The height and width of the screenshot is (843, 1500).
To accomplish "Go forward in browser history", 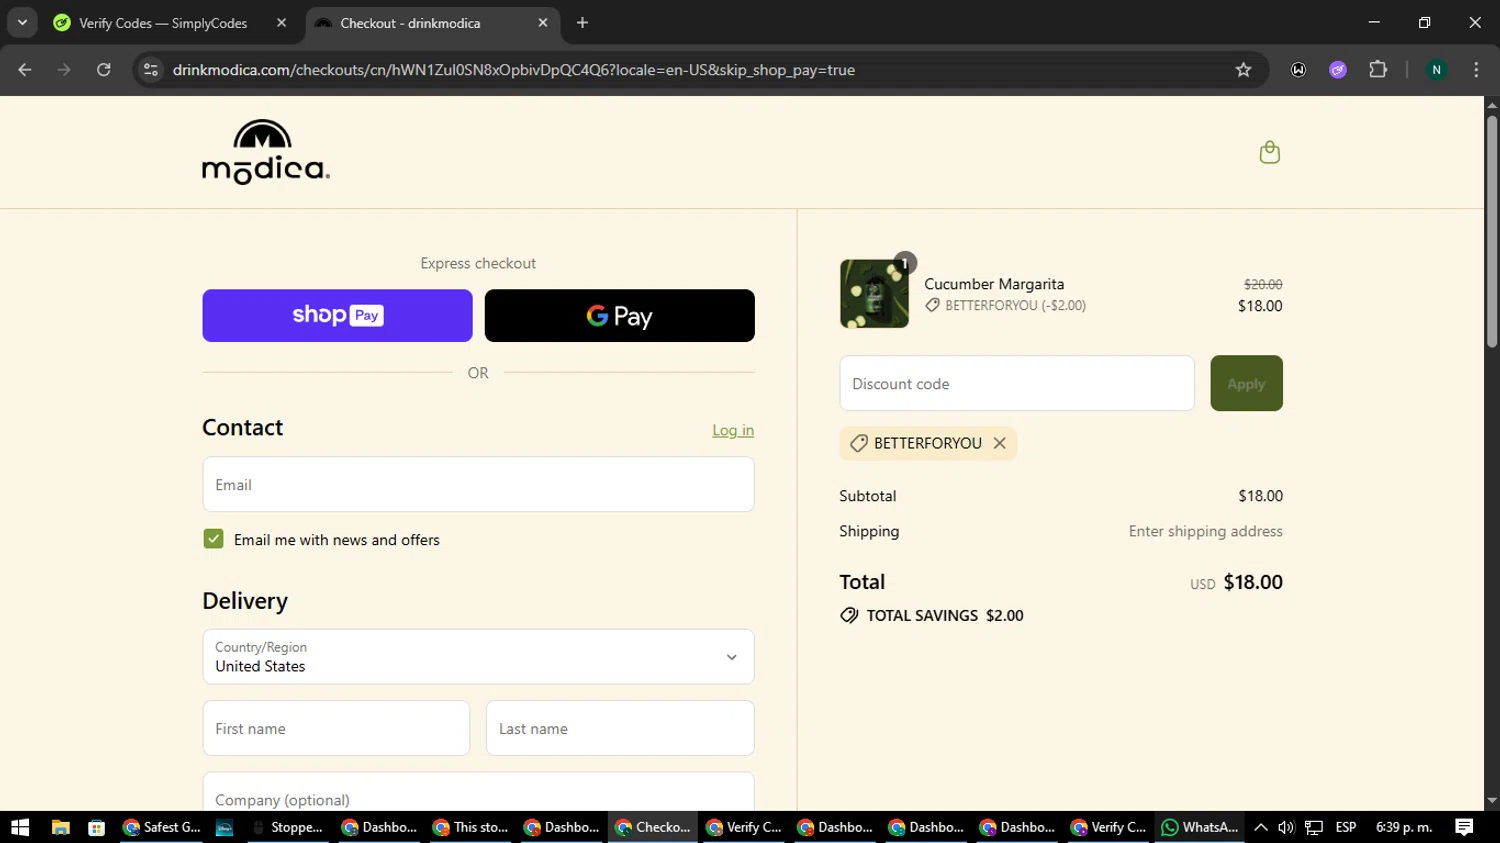I will click(x=64, y=70).
